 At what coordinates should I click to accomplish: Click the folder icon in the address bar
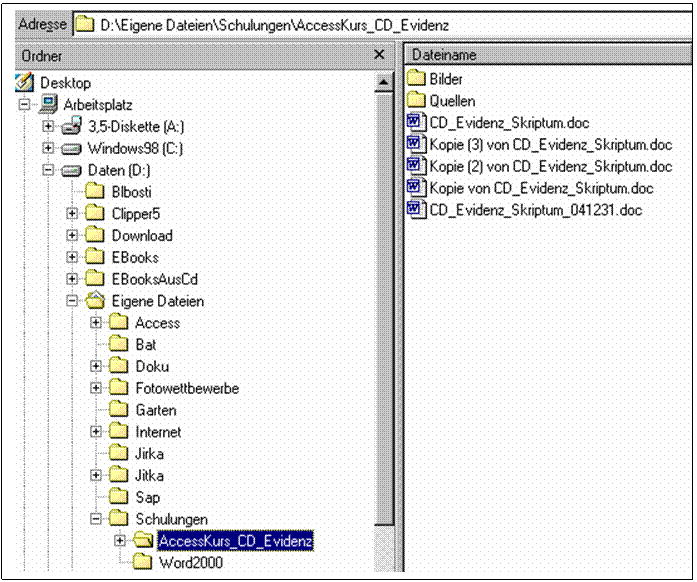click(x=84, y=24)
